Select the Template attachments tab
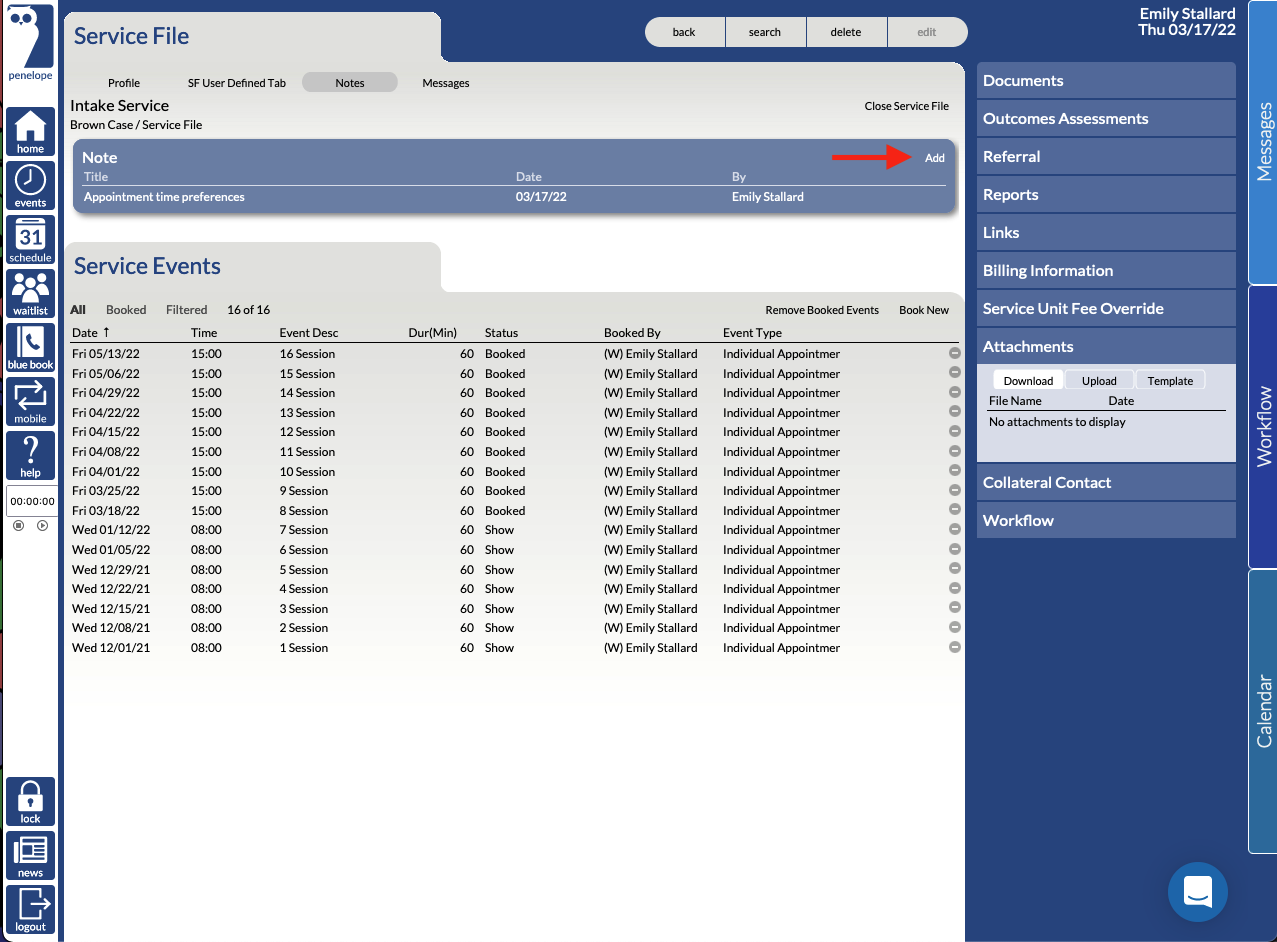The image size is (1277, 942). 1170,380
